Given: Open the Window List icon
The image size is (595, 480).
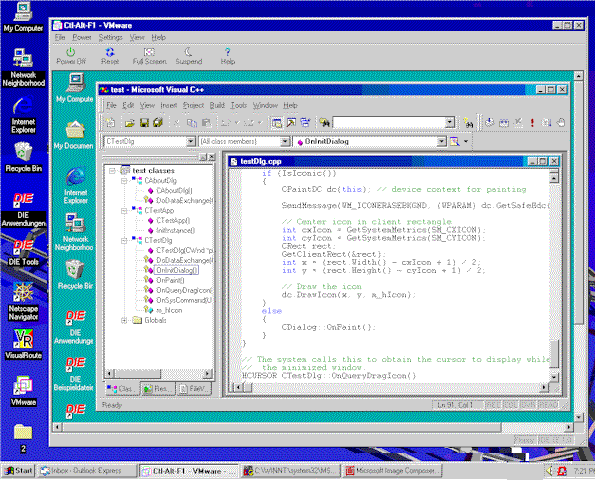Looking at the screenshot, I should (305, 123).
